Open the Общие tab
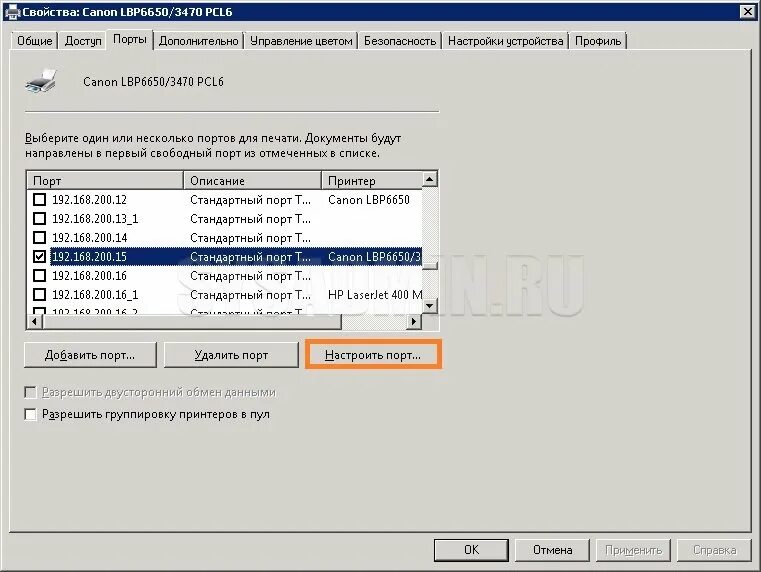Image resolution: width=761 pixels, height=572 pixels. pyautogui.click(x=34, y=41)
